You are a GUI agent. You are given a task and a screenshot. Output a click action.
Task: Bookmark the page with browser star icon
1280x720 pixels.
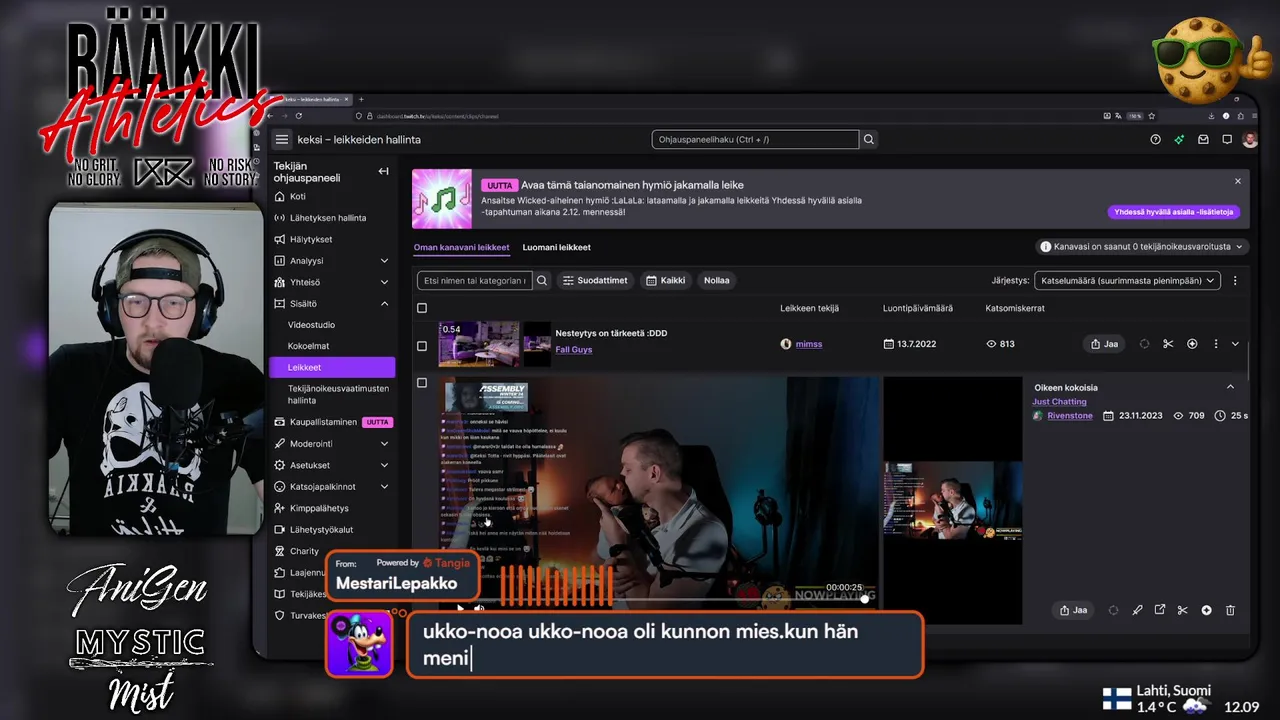(x=1152, y=116)
